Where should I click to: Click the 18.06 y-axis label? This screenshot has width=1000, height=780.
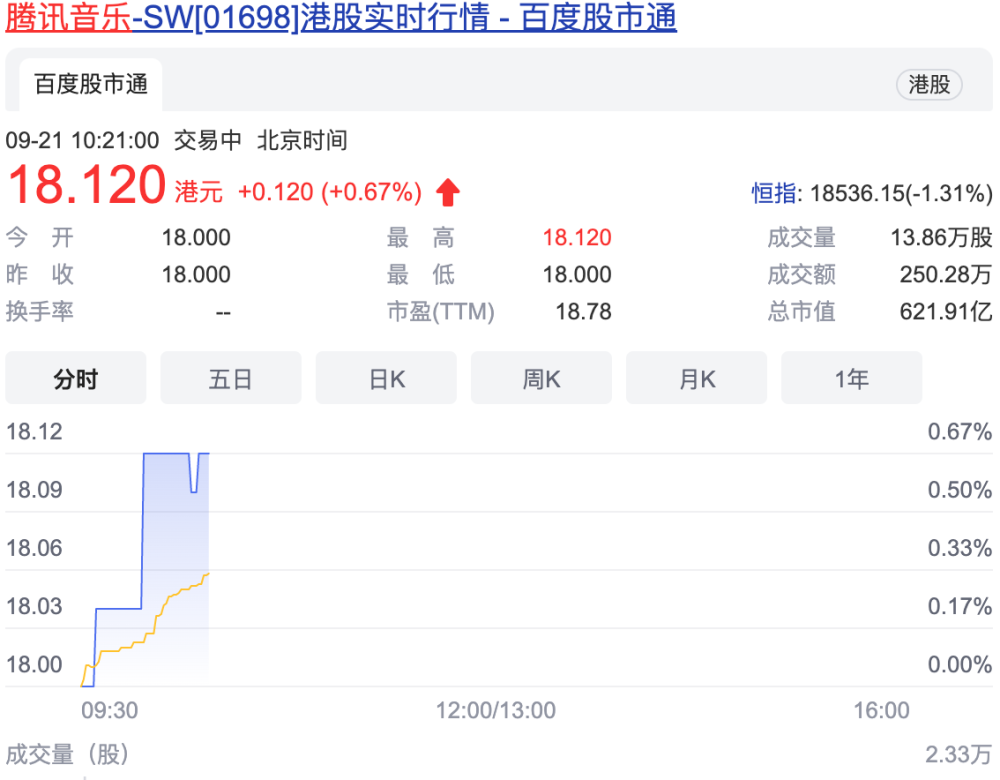tap(34, 548)
